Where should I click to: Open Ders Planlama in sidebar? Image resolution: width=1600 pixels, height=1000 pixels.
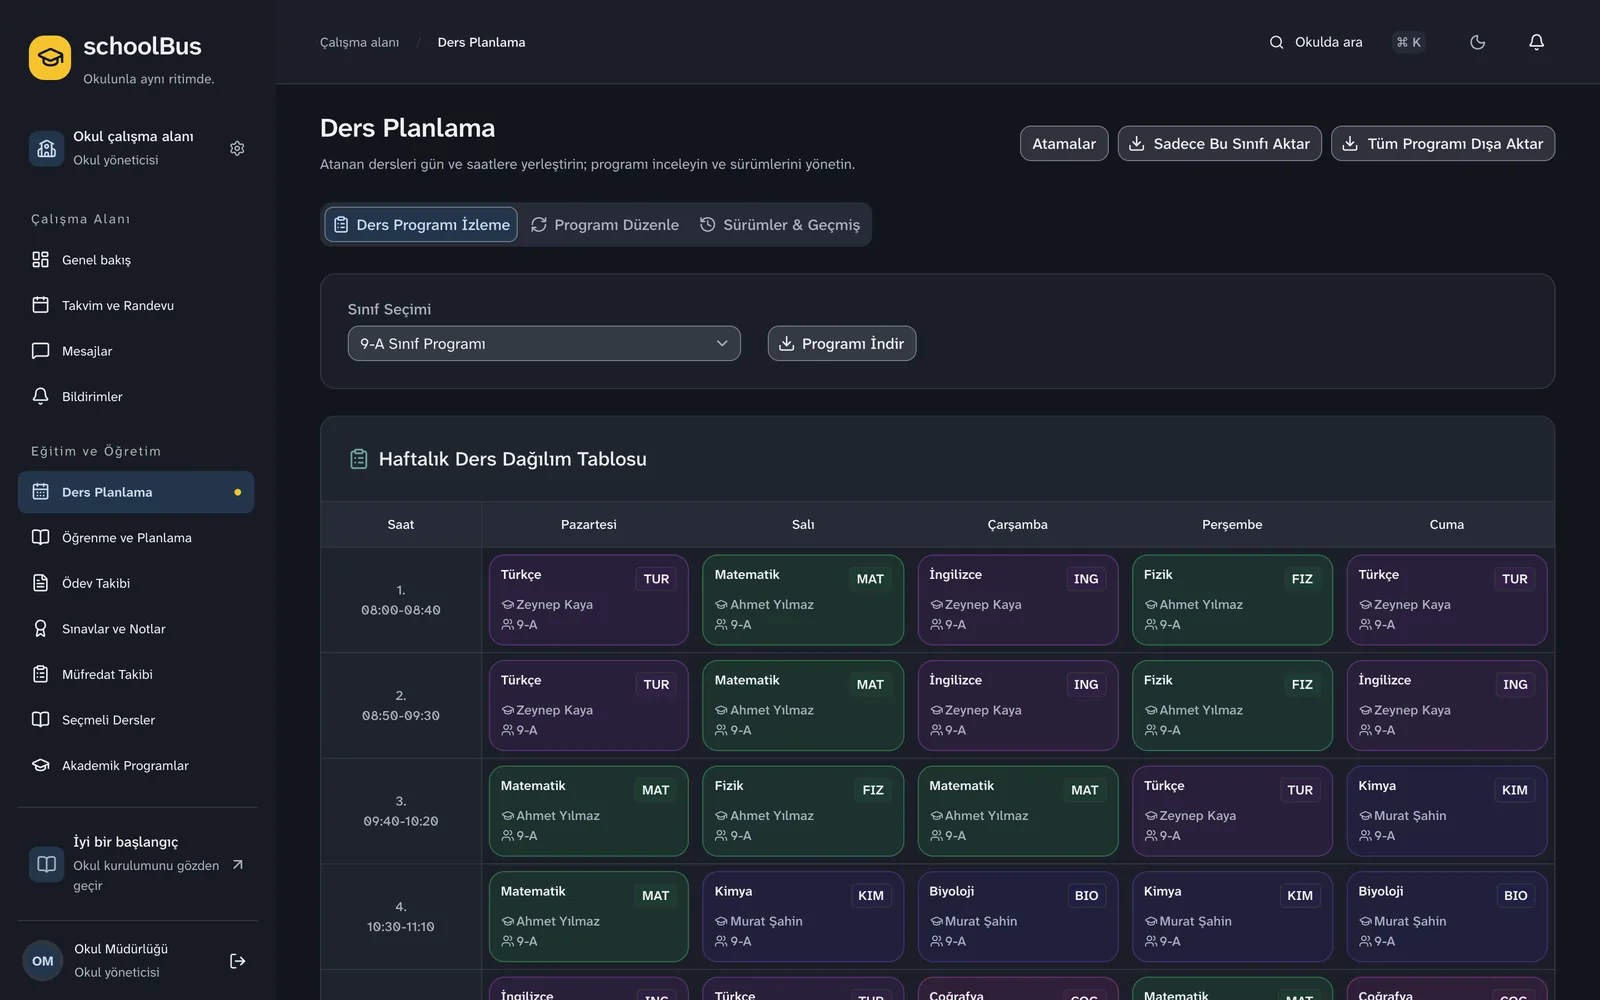coord(136,492)
